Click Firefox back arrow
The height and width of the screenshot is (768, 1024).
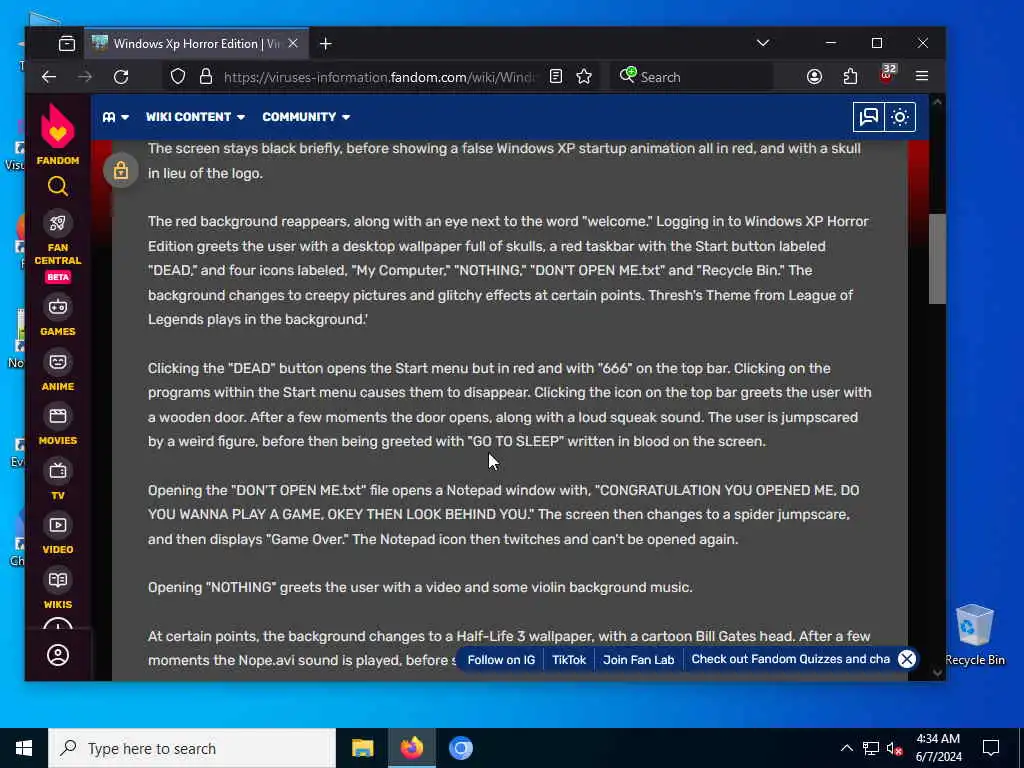[49, 77]
